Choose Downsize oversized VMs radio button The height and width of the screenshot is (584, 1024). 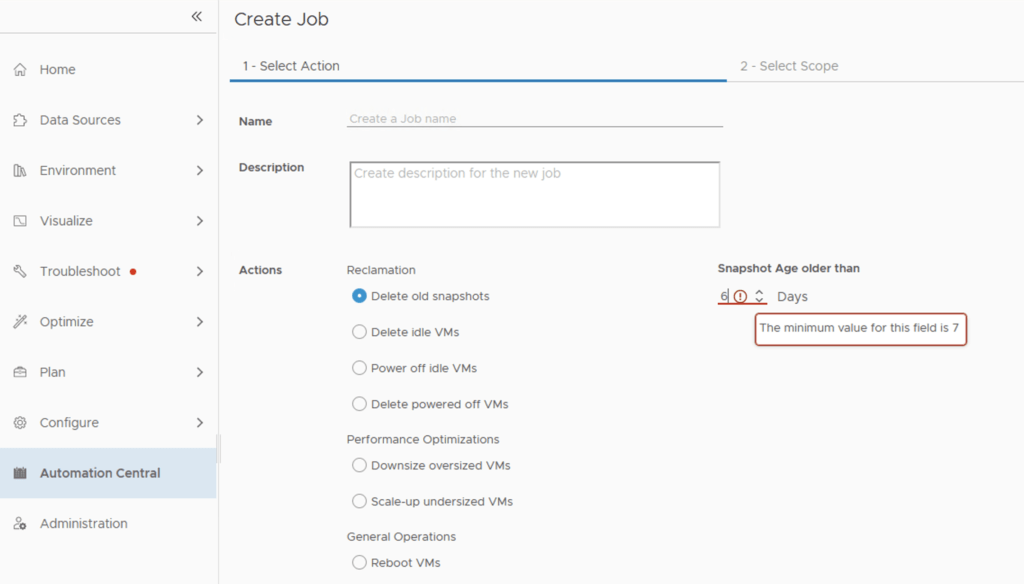click(x=360, y=465)
